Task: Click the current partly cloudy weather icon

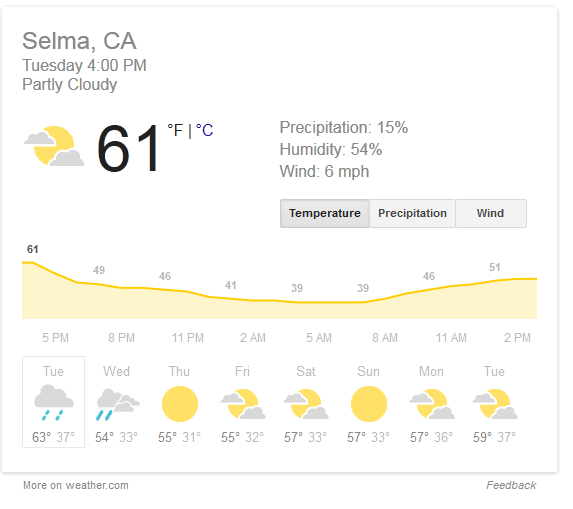Action: click(x=54, y=146)
